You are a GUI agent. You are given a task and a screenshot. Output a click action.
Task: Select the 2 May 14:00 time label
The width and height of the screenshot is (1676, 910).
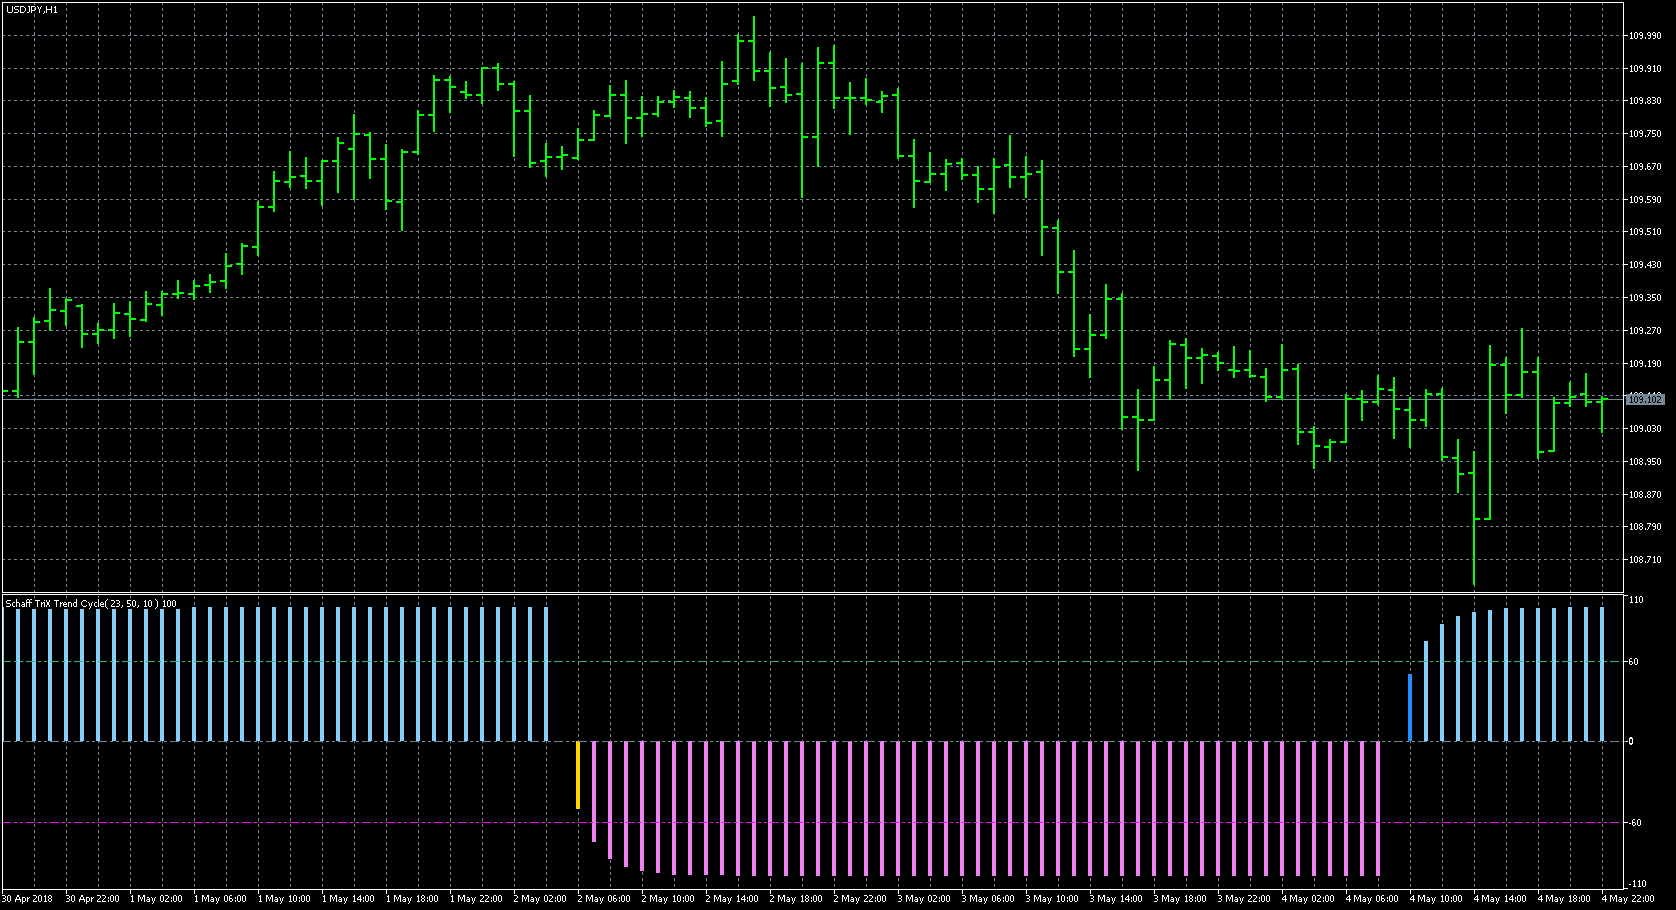pos(732,899)
